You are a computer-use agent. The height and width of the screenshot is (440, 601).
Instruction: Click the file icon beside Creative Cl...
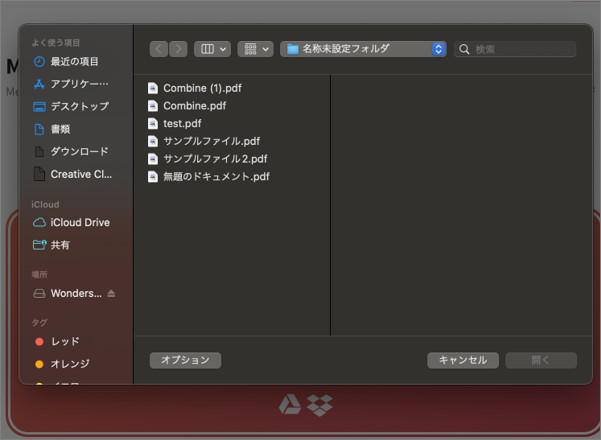39,174
